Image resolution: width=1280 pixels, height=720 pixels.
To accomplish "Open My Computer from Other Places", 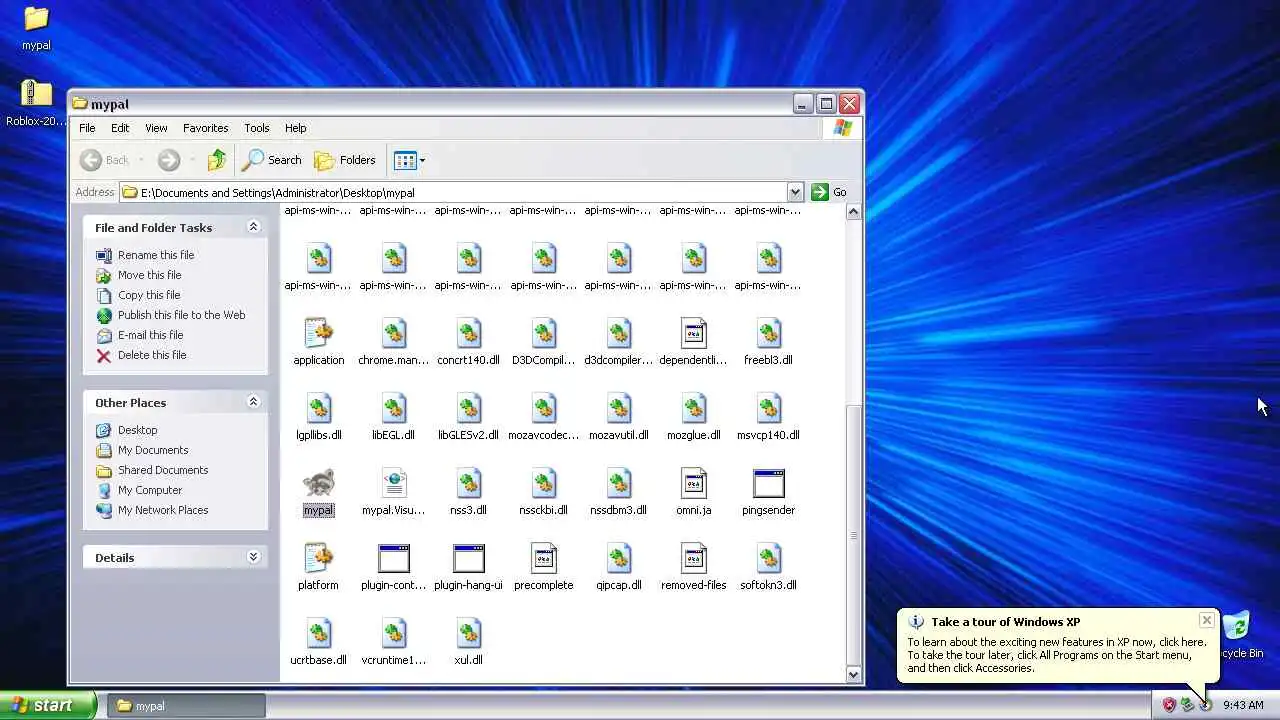I will [x=150, y=490].
